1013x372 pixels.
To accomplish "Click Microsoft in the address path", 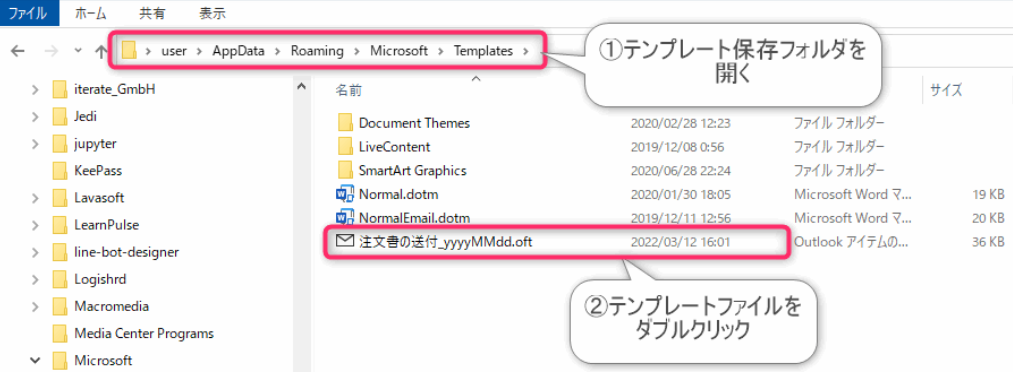I will tap(399, 51).
